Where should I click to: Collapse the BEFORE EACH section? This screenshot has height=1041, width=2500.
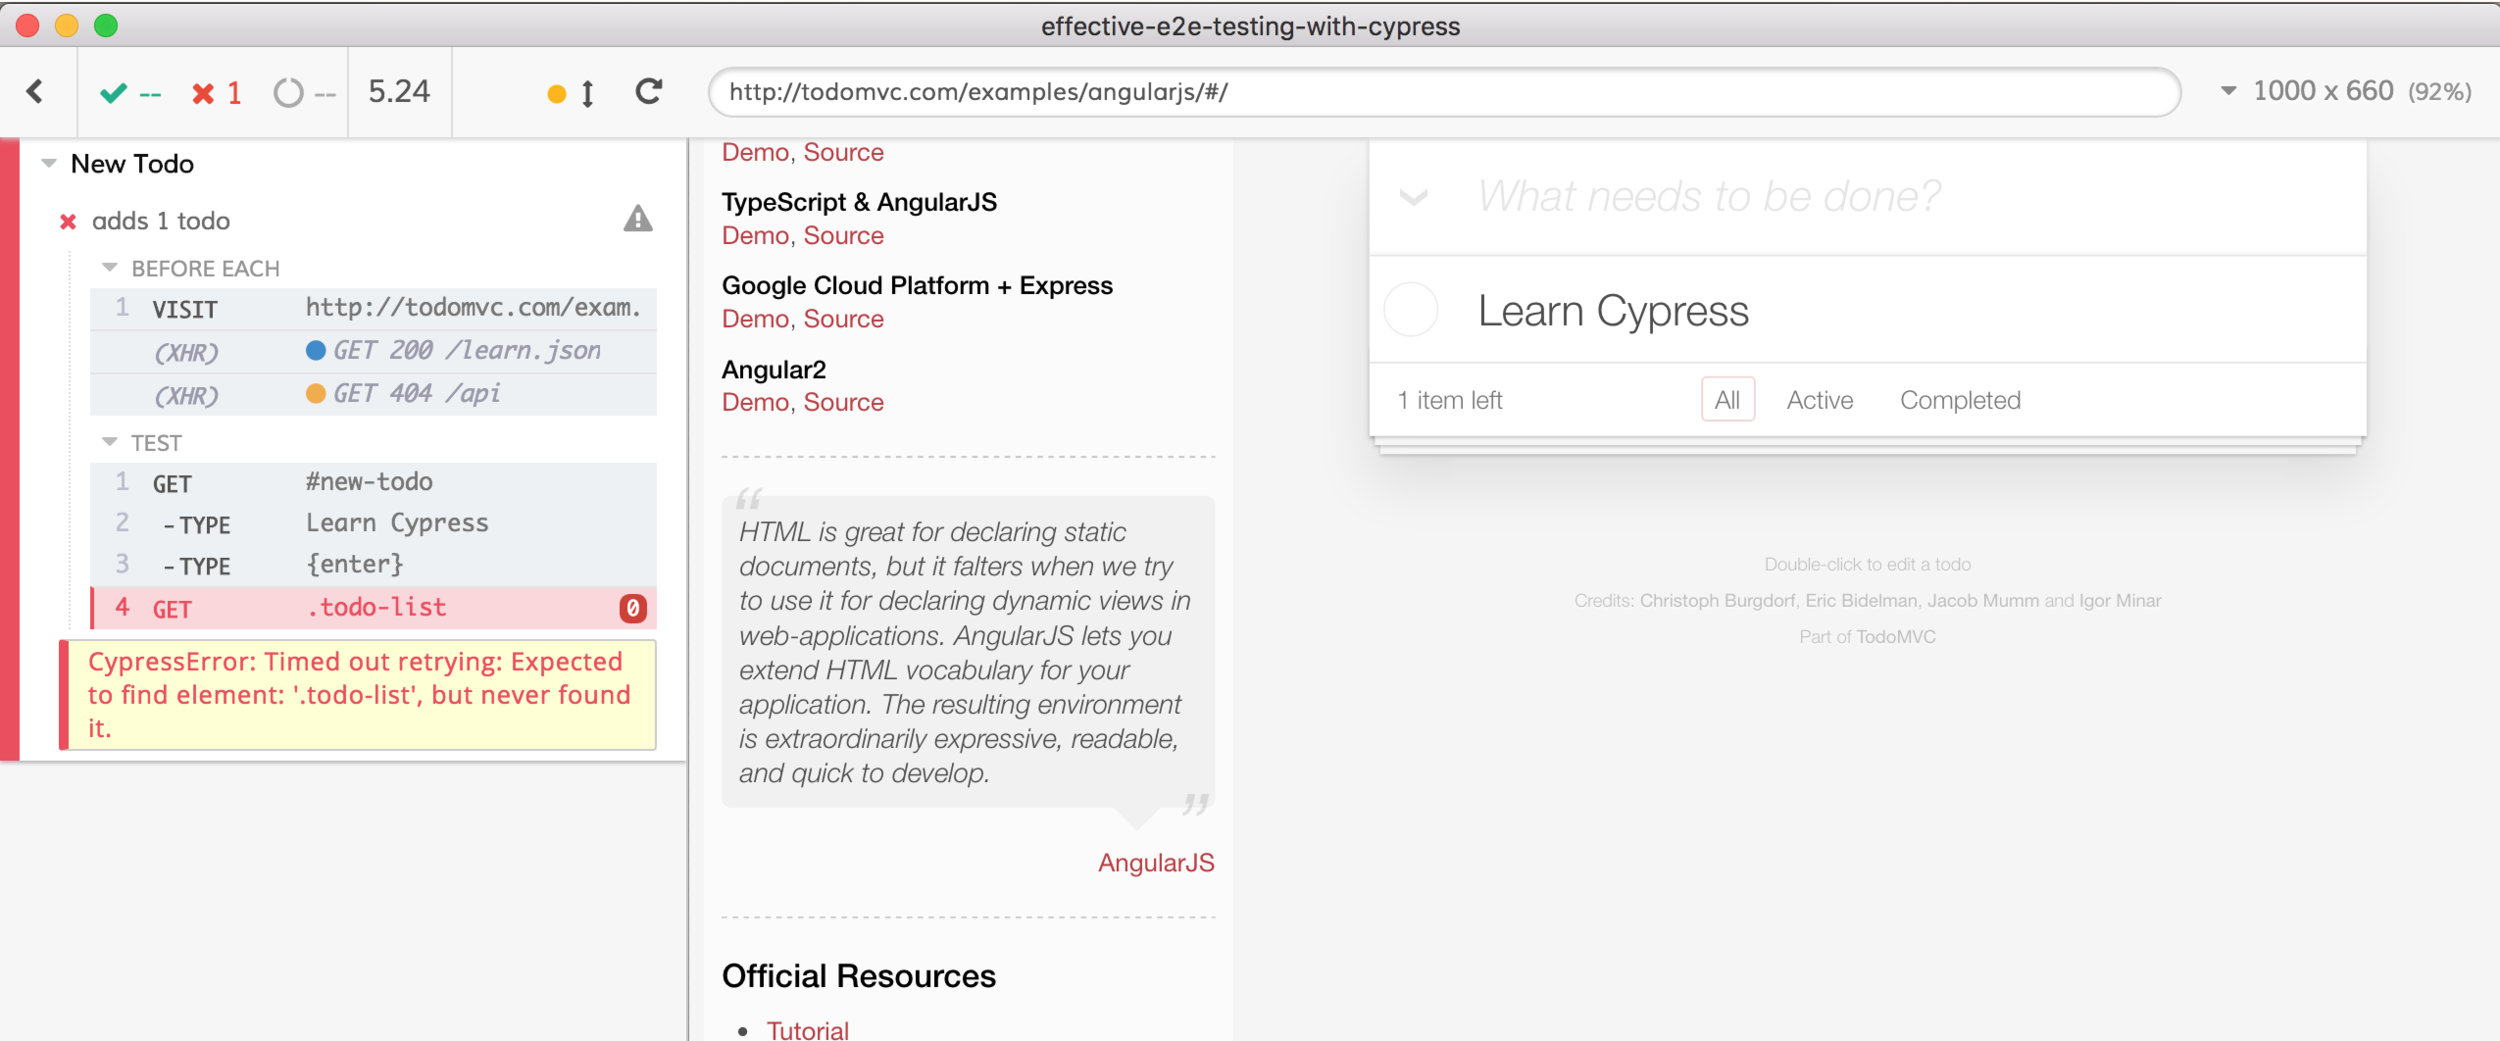(110, 268)
